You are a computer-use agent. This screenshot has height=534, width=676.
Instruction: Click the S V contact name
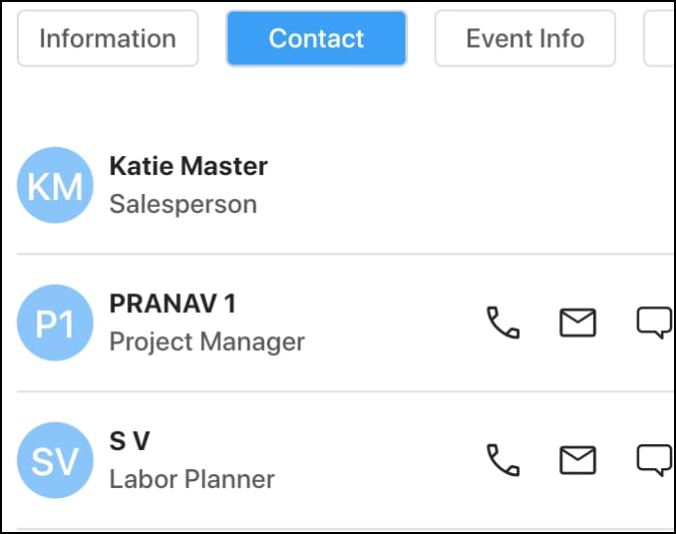[129, 441]
